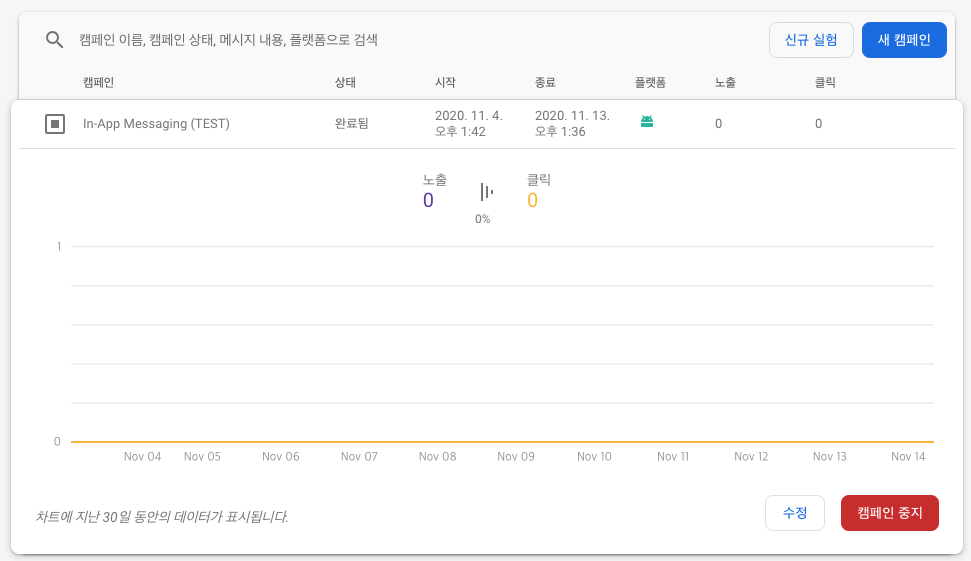Screen dimensions: 971x561
Task: Click the 상태 column header
Action: (346, 82)
